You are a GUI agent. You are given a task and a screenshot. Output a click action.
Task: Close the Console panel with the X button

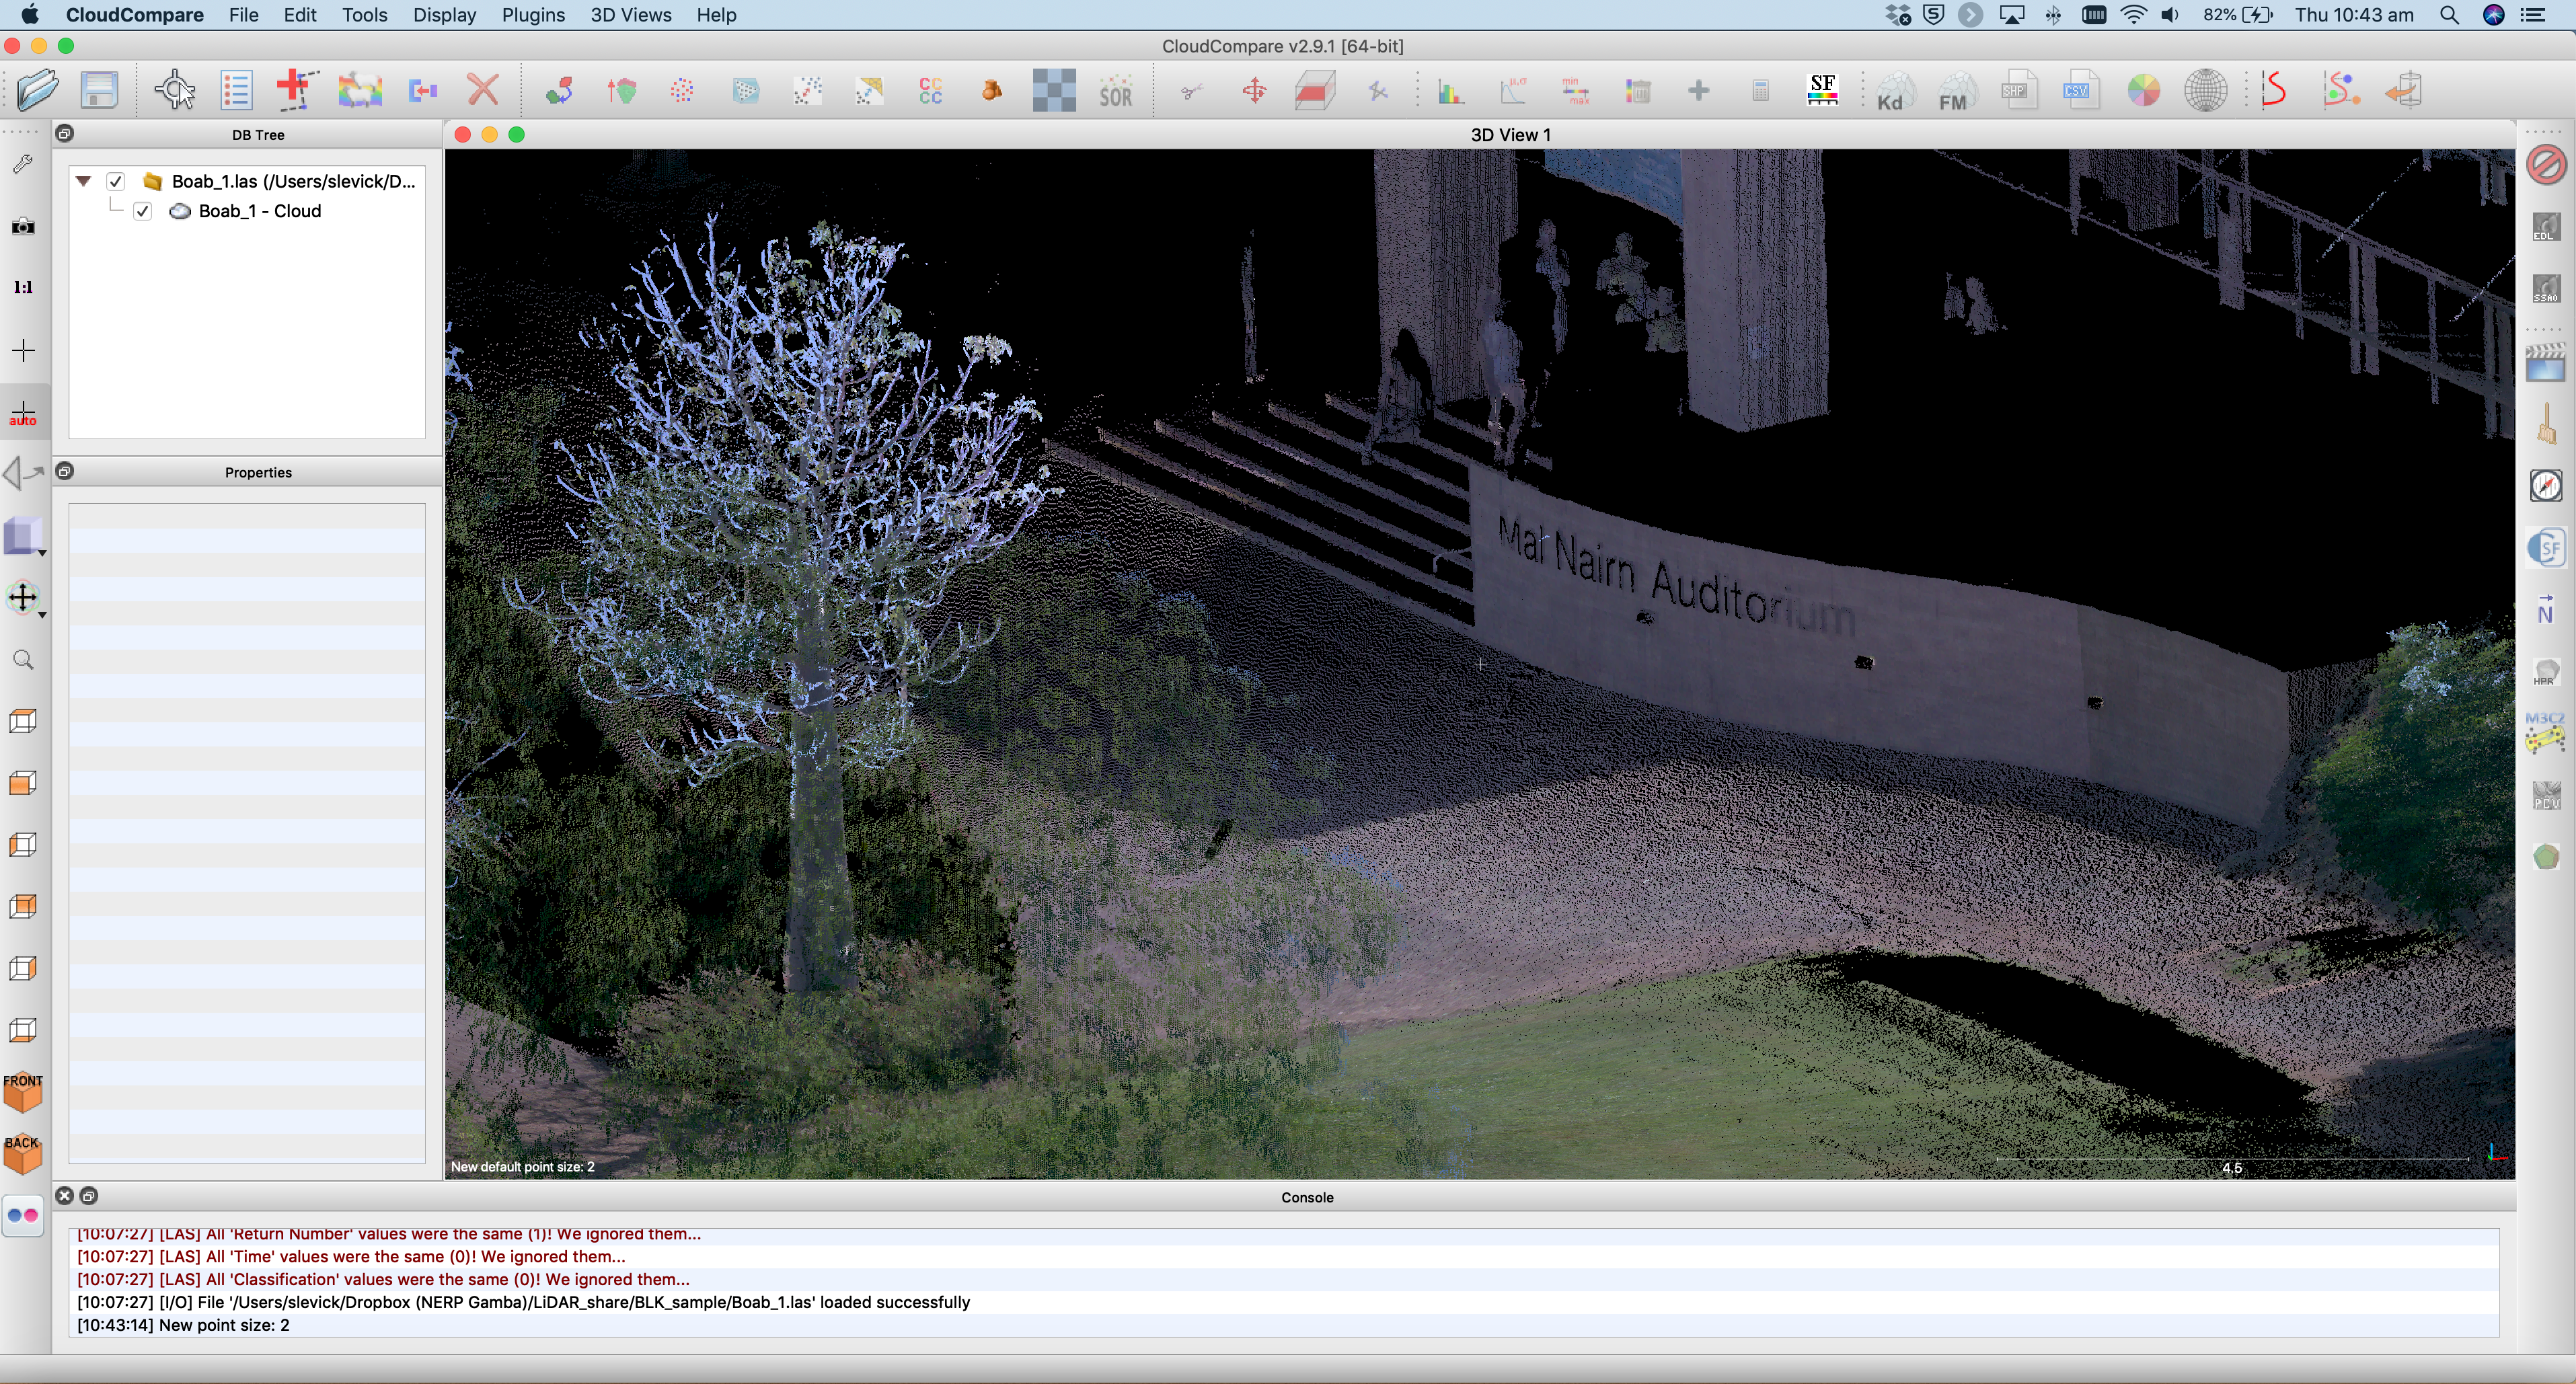(65, 1195)
